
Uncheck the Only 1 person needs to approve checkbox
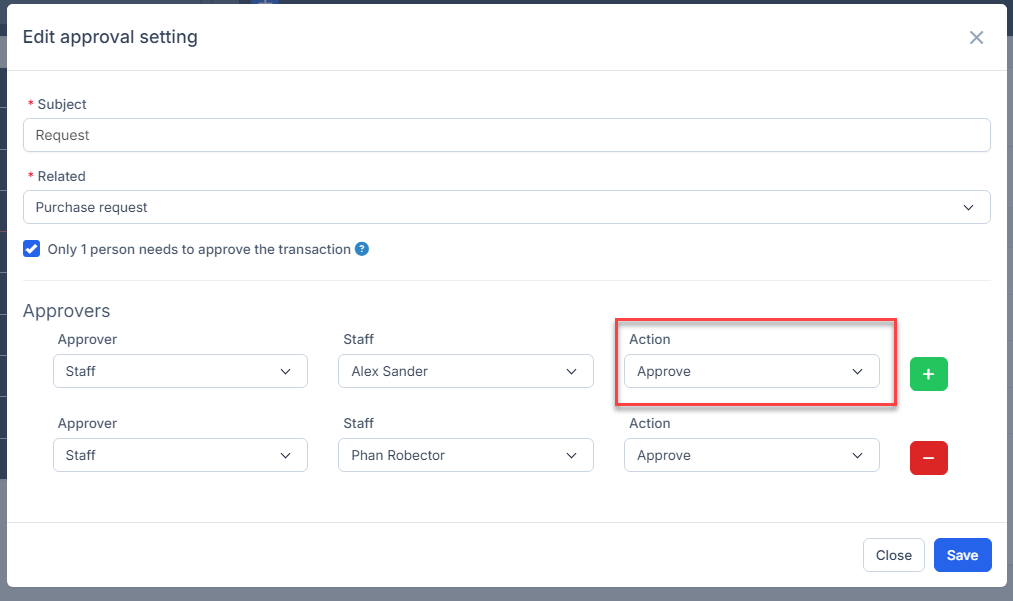(32, 249)
